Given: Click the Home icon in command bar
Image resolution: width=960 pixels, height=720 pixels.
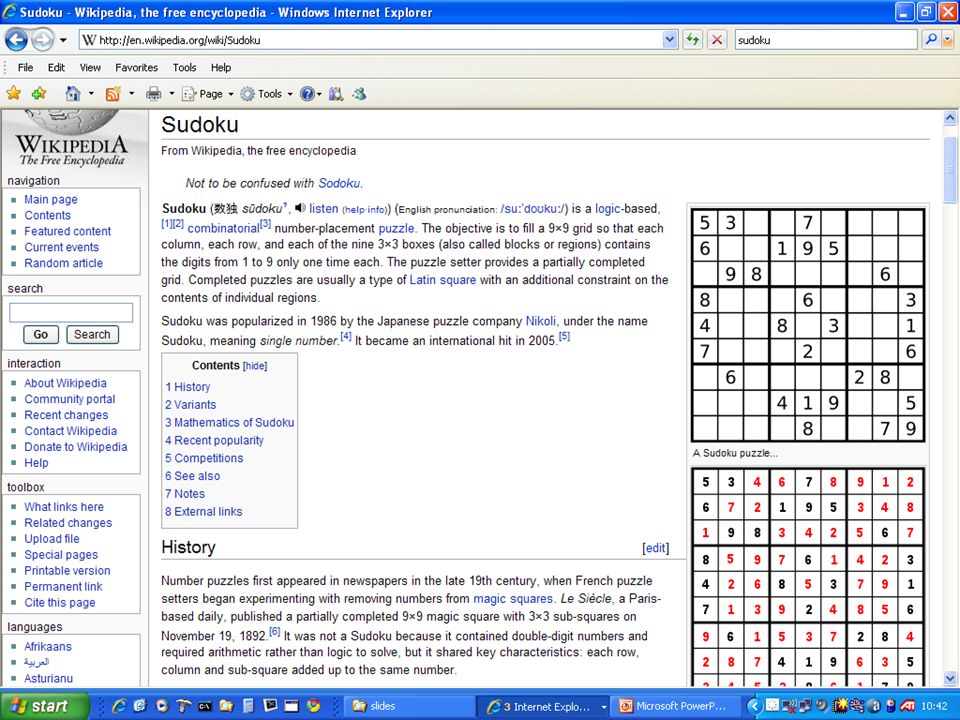Looking at the screenshot, I should click(x=73, y=93).
